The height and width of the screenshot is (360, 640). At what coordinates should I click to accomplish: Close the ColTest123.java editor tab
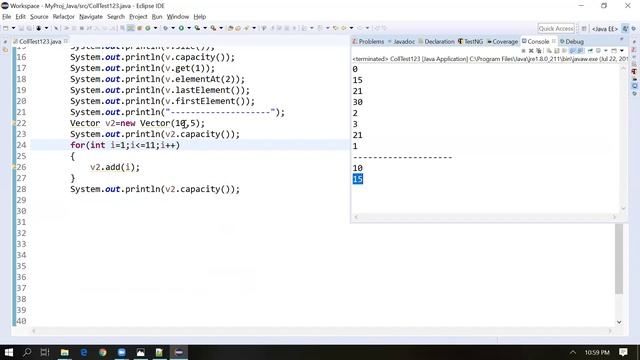(66, 41)
